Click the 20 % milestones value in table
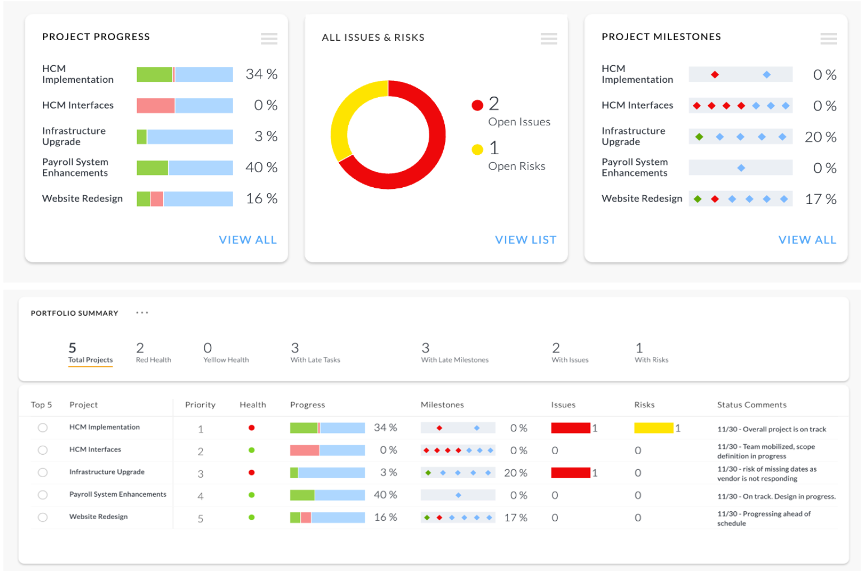864x572 pixels. click(516, 473)
